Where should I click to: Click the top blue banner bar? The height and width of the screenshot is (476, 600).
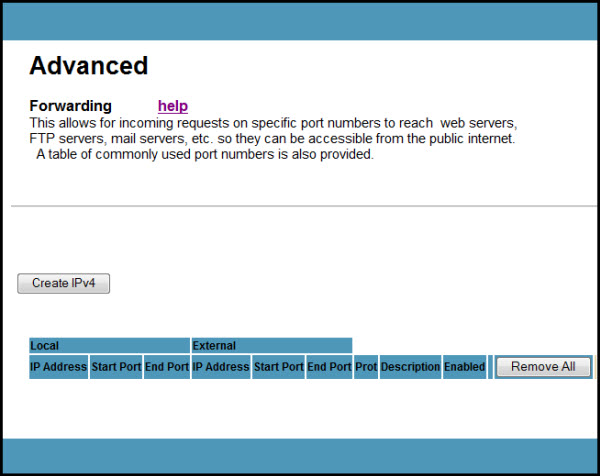300,21
